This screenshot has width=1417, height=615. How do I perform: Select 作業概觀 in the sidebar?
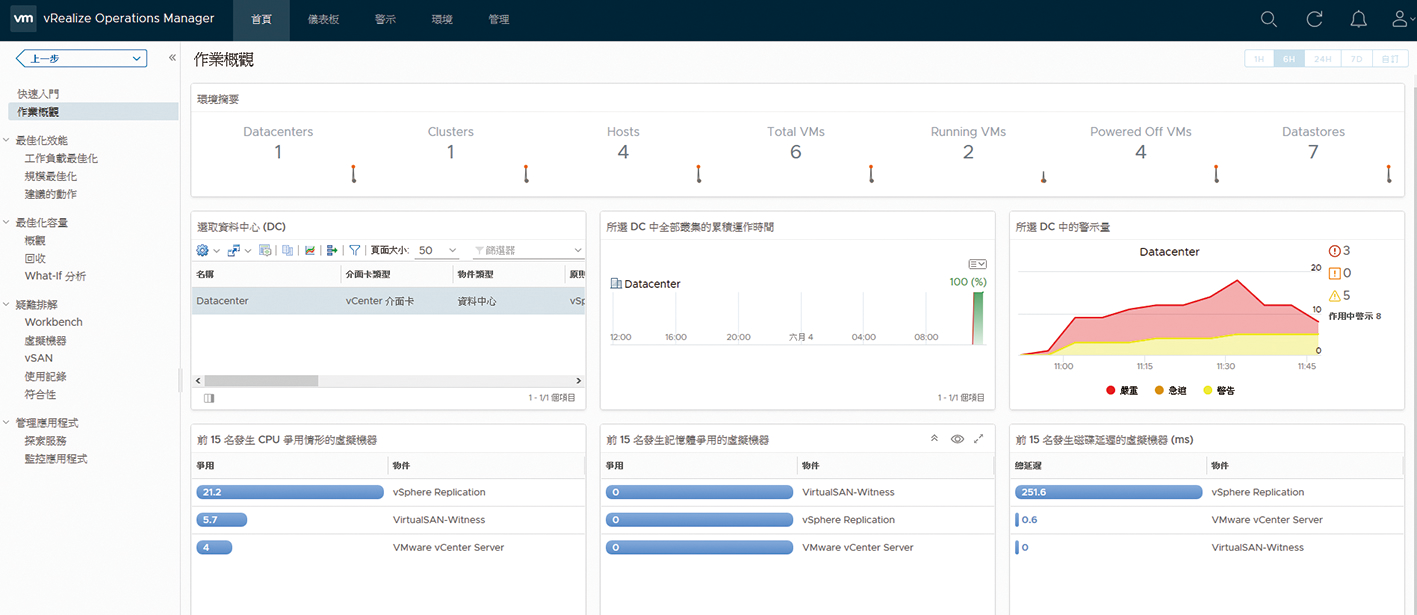pyautogui.click(x=93, y=112)
